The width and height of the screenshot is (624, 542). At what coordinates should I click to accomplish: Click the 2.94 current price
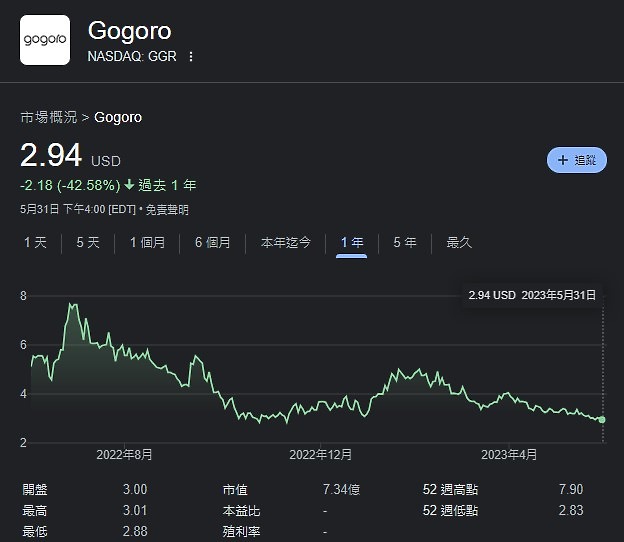coord(51,155)
